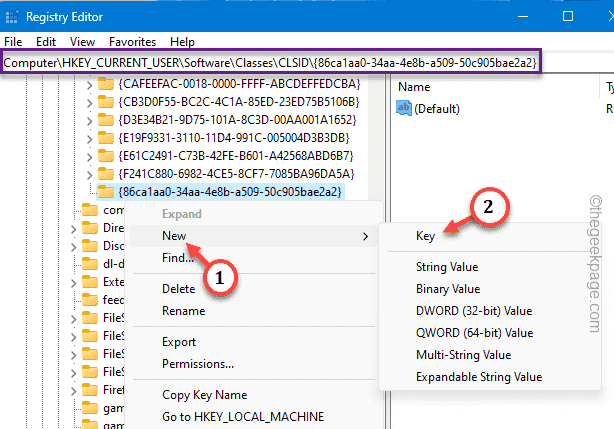Screen dimensions: 614x429
Task: Click the Registry Editor app icon in title bar
Action: [x=12, y=17]
